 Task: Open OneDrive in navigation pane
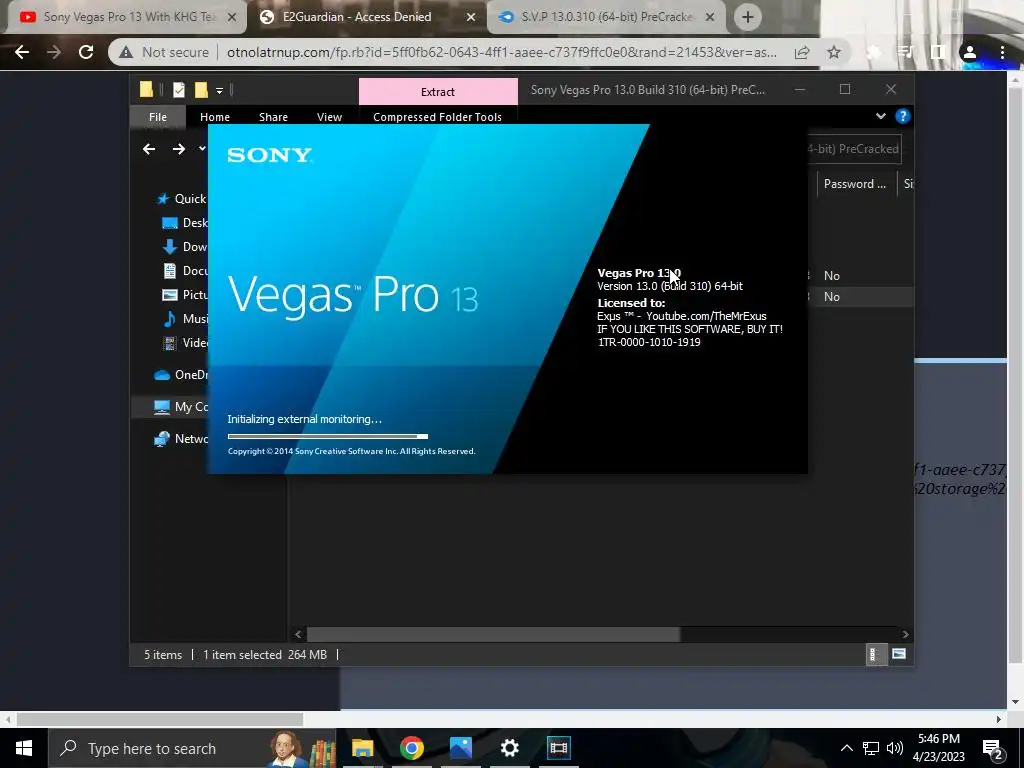click(x=180, y=375)
